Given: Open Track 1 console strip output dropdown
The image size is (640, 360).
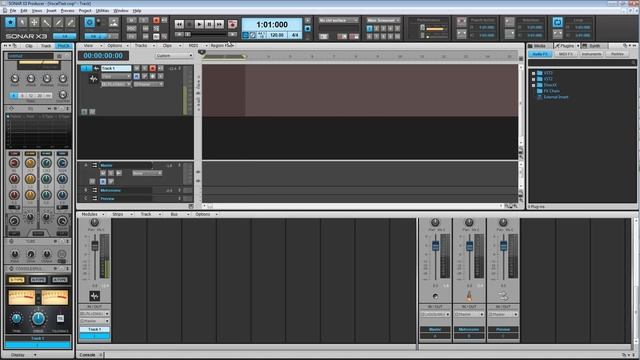Looking at the screenshot, I should click(x=95, y=321).
